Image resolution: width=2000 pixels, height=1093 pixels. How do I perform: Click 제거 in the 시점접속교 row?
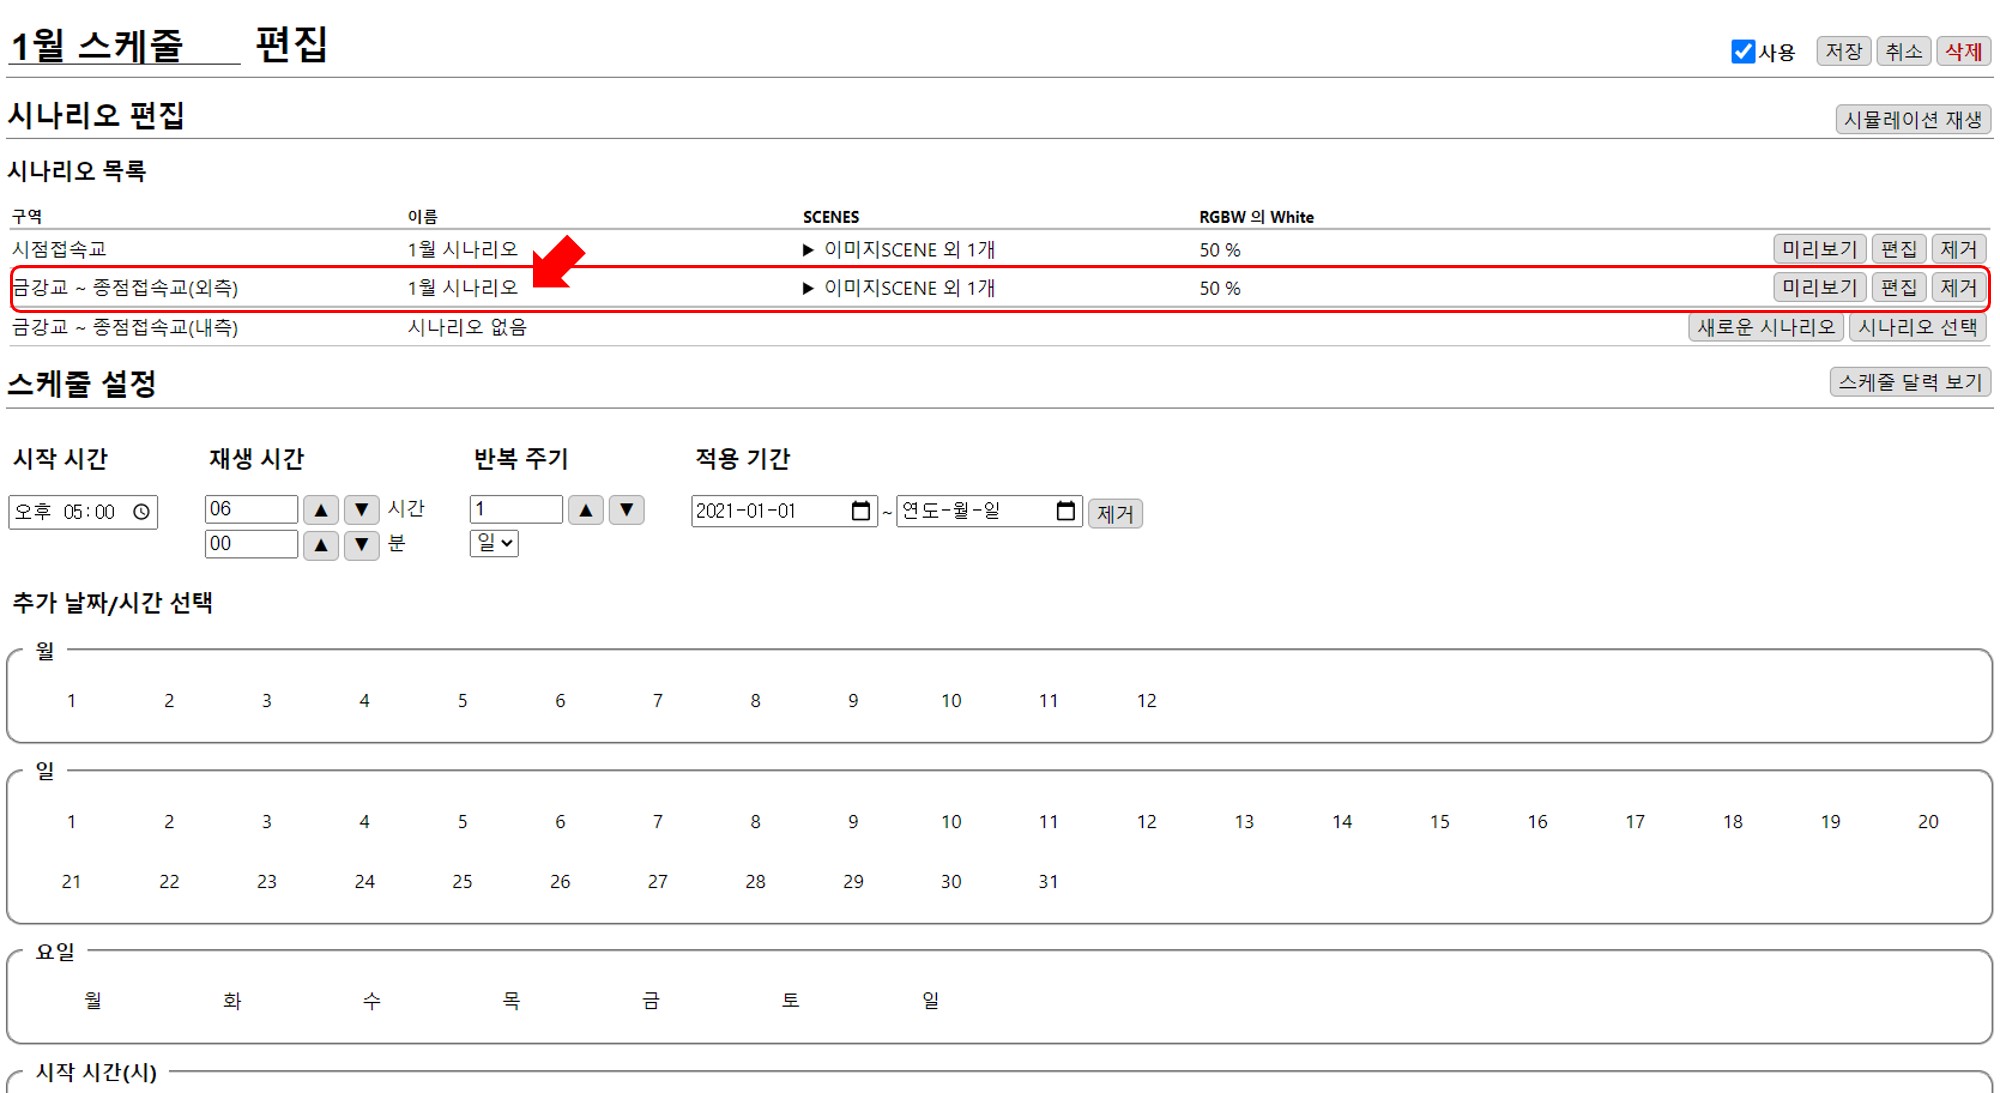(1958, 249)
